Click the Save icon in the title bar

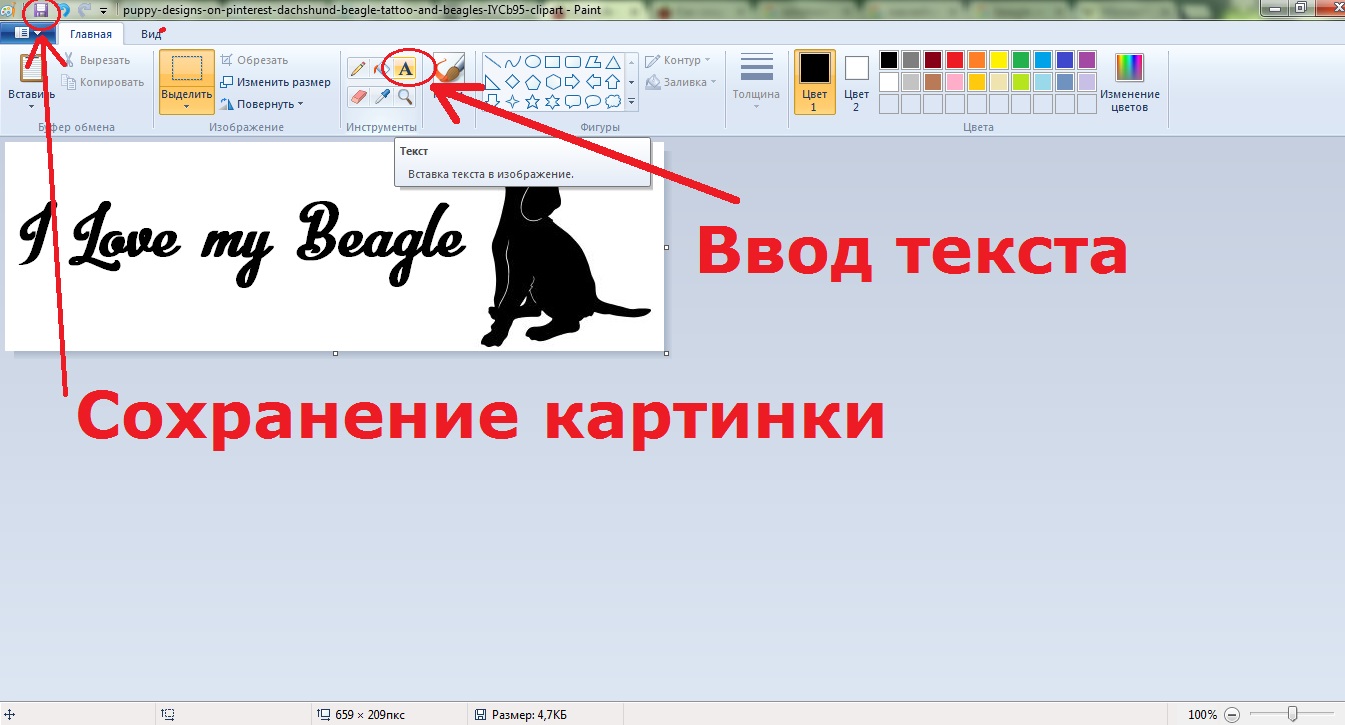click(x=41, y=10)
